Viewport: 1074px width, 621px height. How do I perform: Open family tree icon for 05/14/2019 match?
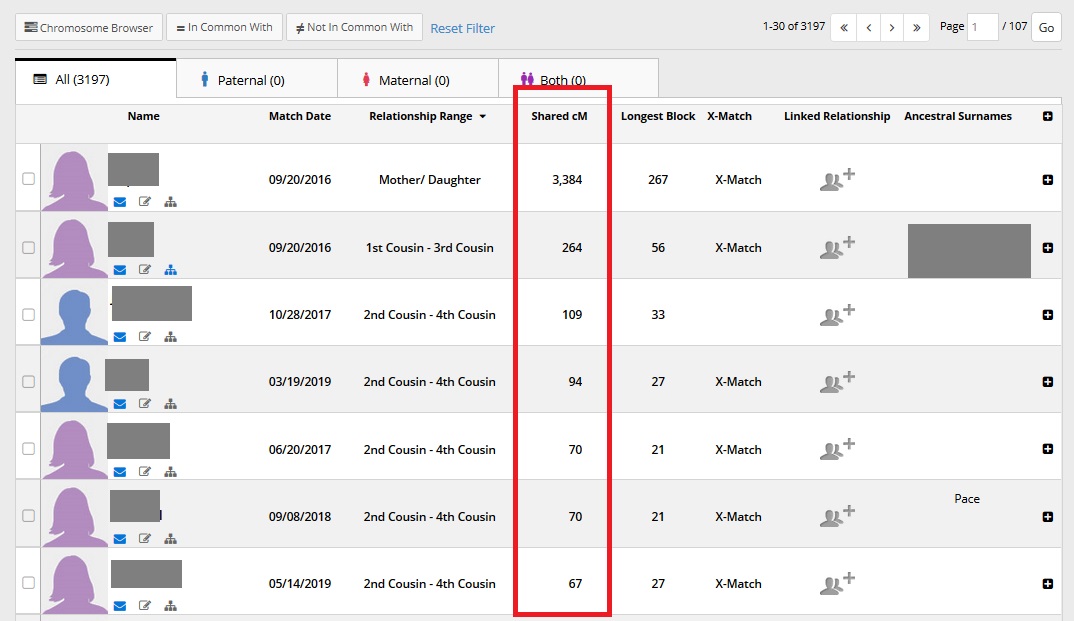[170, 606]
